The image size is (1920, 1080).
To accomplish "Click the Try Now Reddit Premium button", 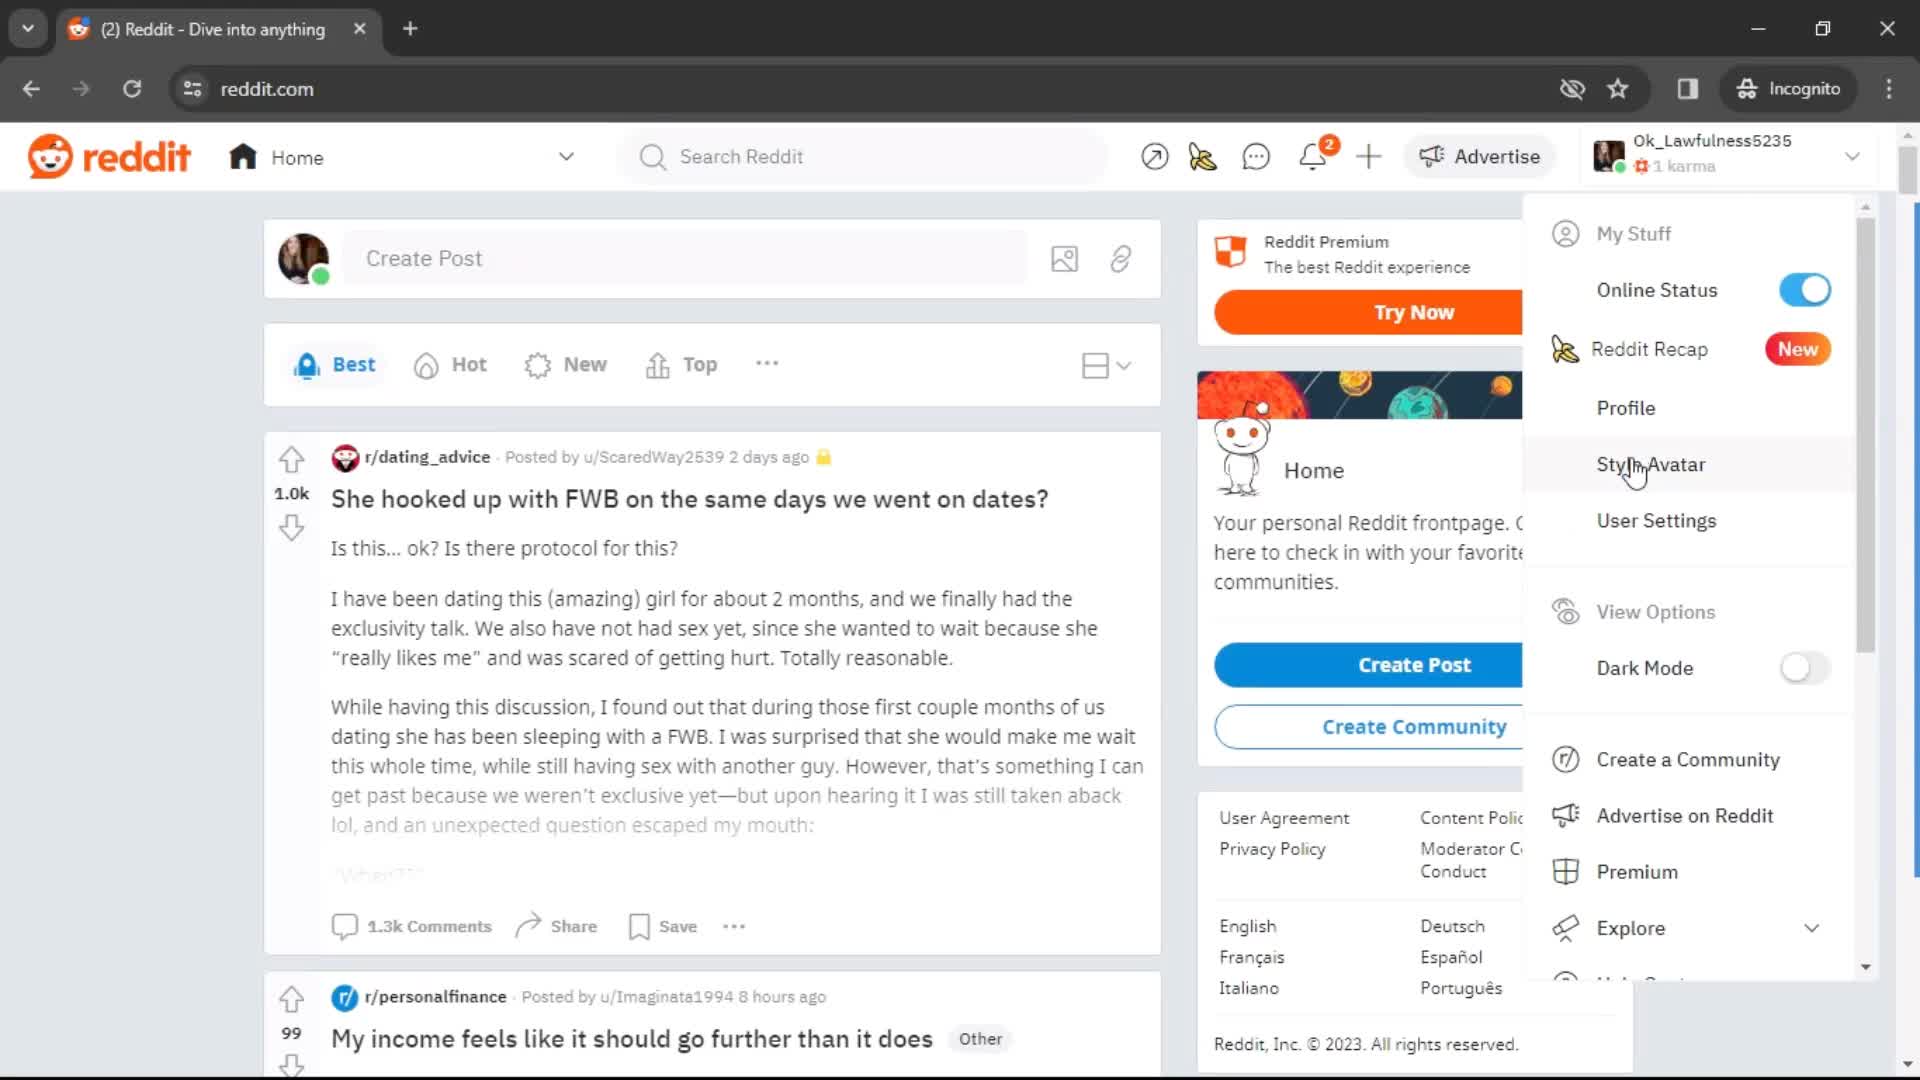I will click(x=1414, y=311).
